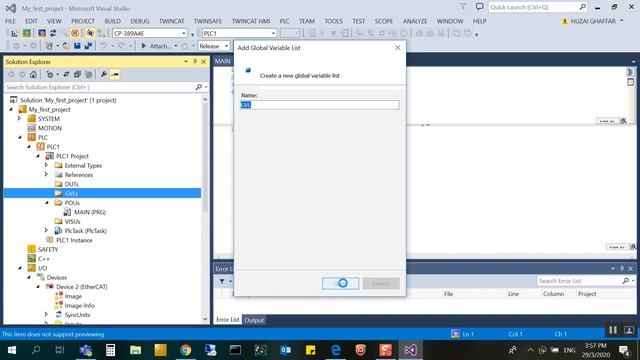Click the green Attach start arrow
The image size is (640, 360).
point(143,46)
